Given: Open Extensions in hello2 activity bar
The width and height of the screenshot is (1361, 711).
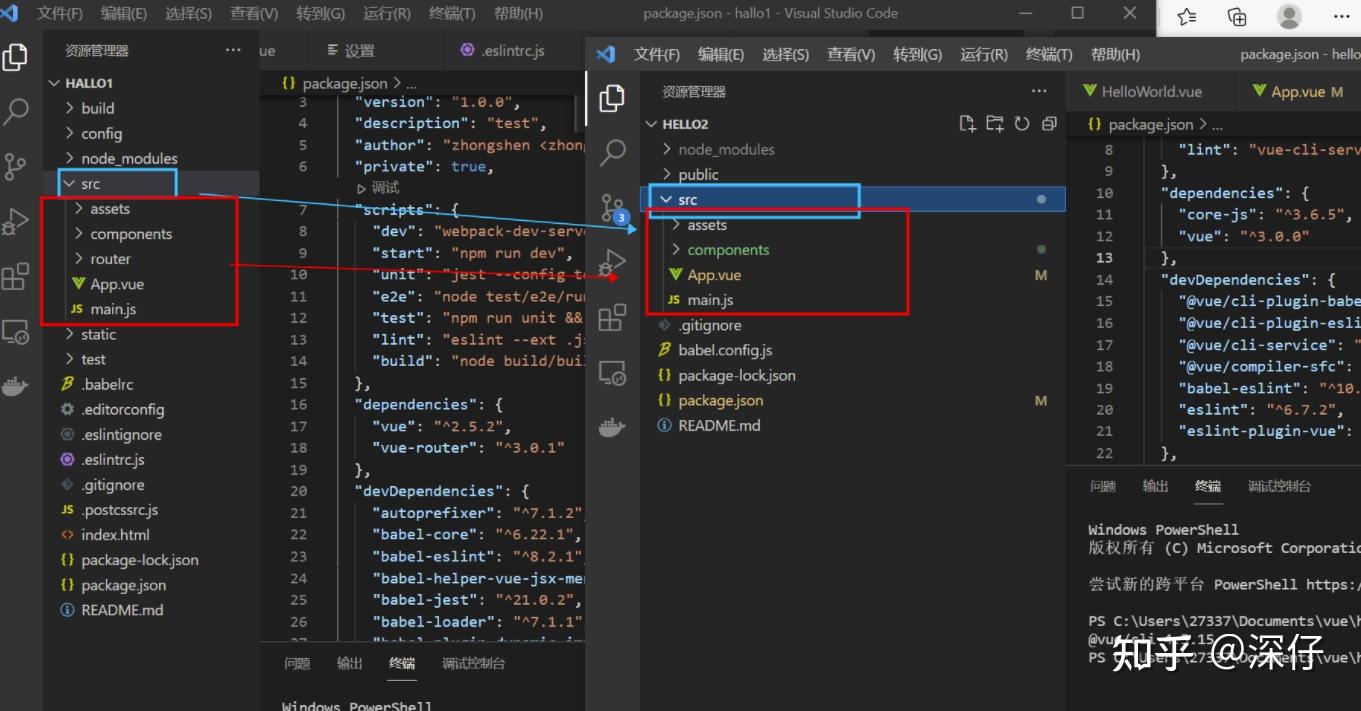Looking at the screenshot, I should (x=612, y=318).
